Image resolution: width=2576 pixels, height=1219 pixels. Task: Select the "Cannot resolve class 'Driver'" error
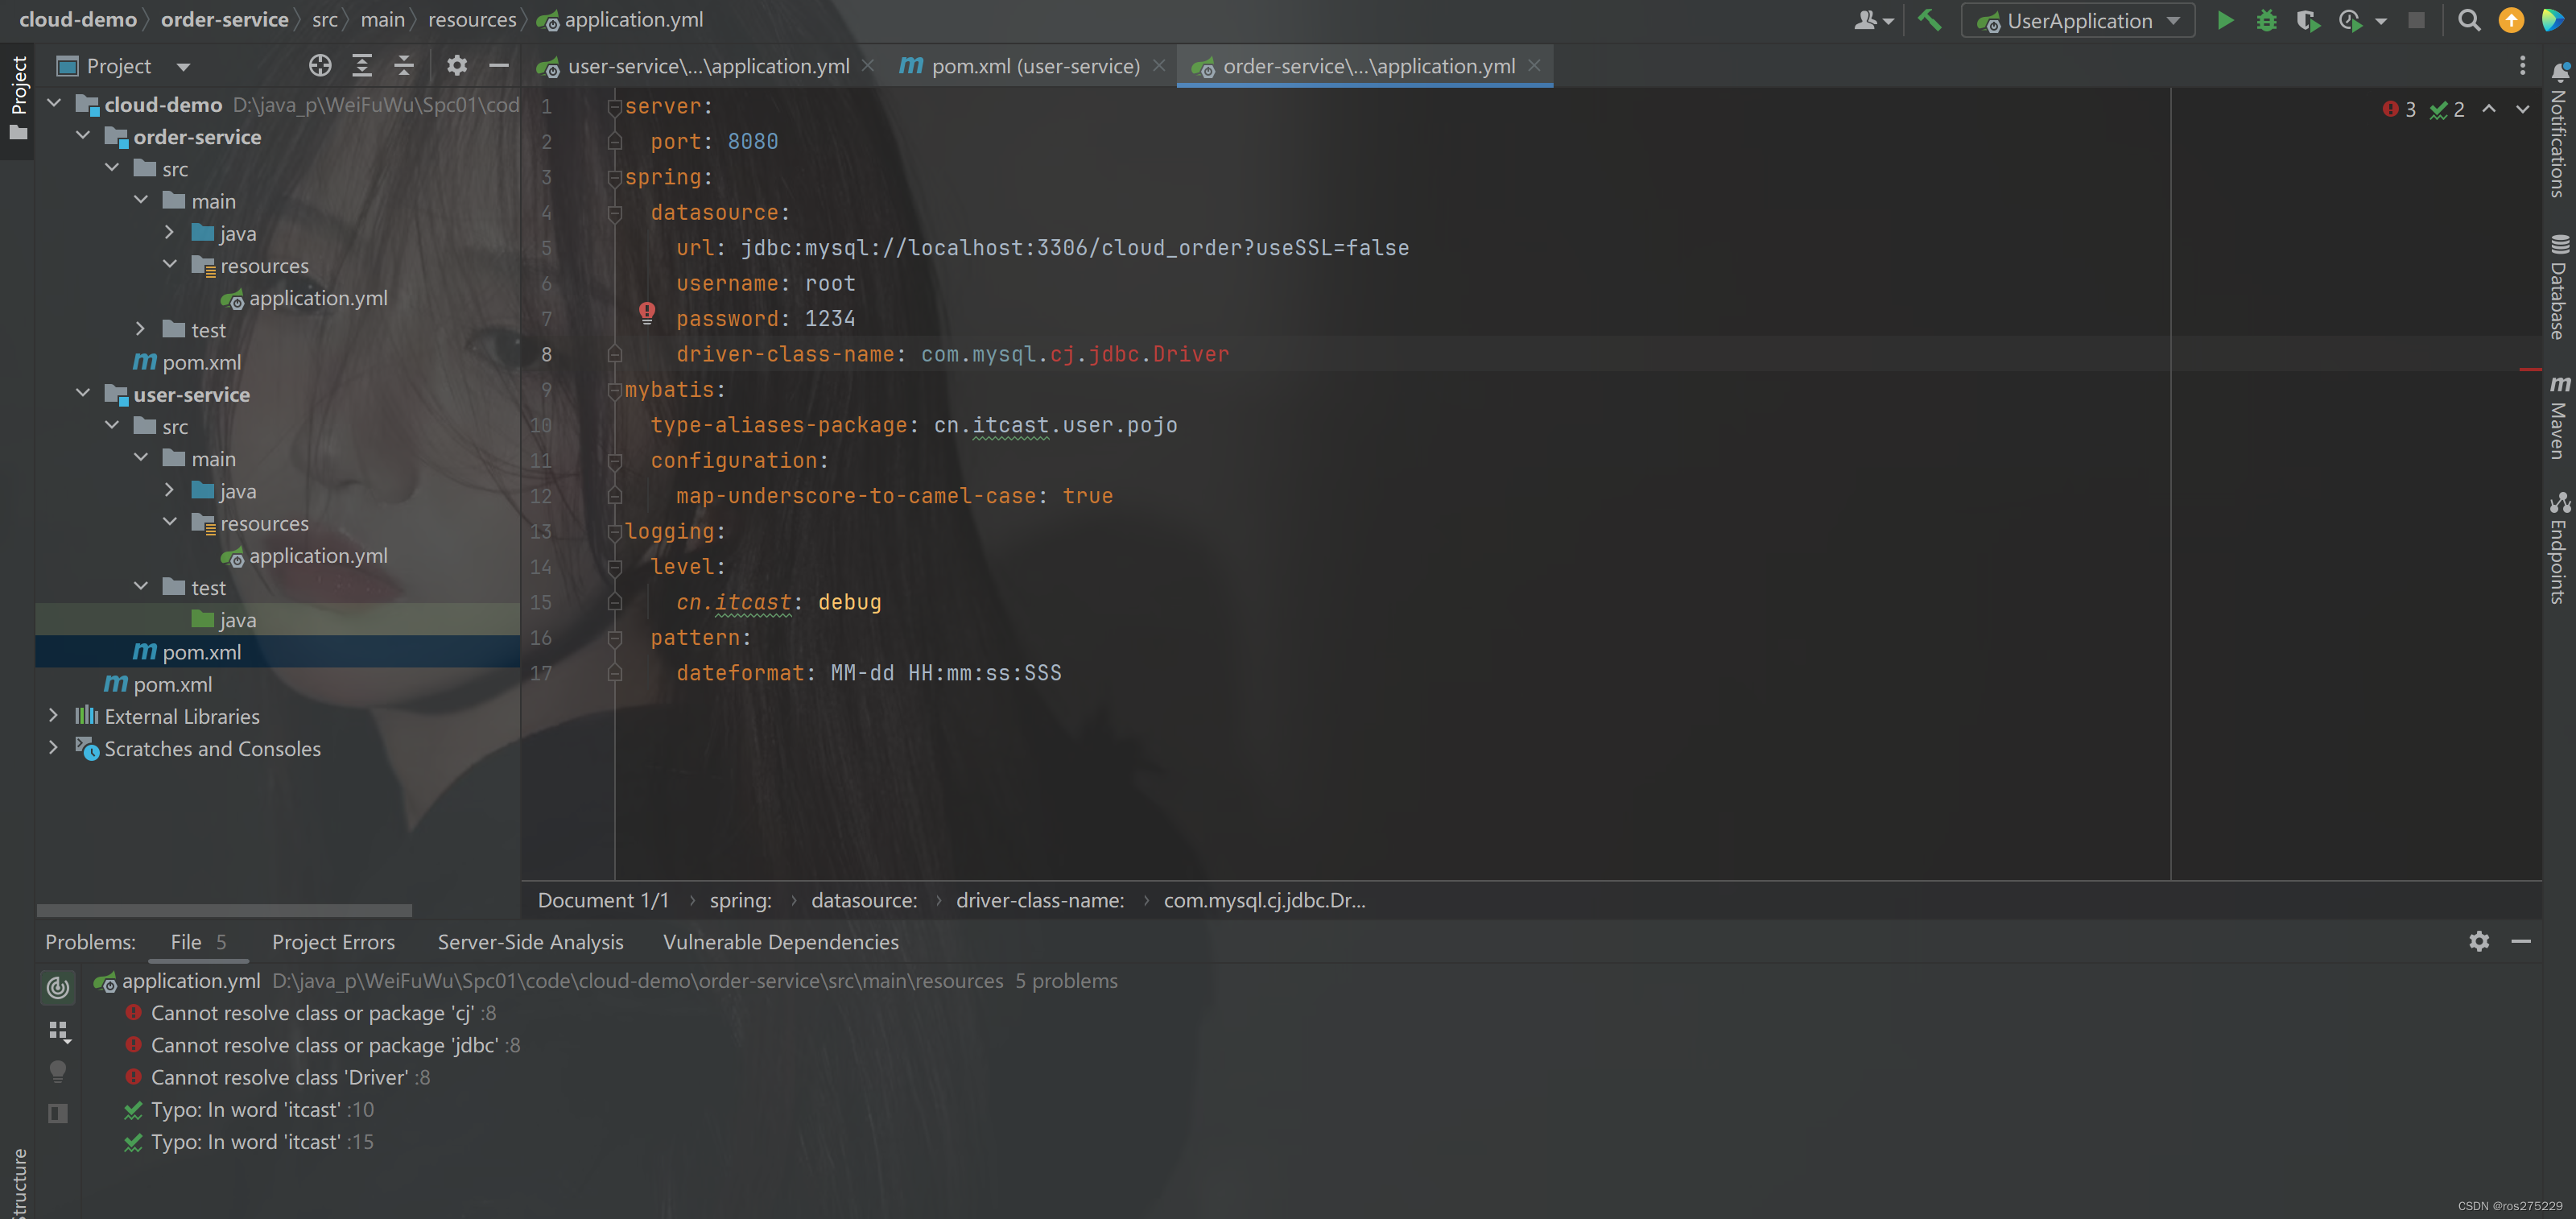pyautogui.click(x=281, y=1077)
